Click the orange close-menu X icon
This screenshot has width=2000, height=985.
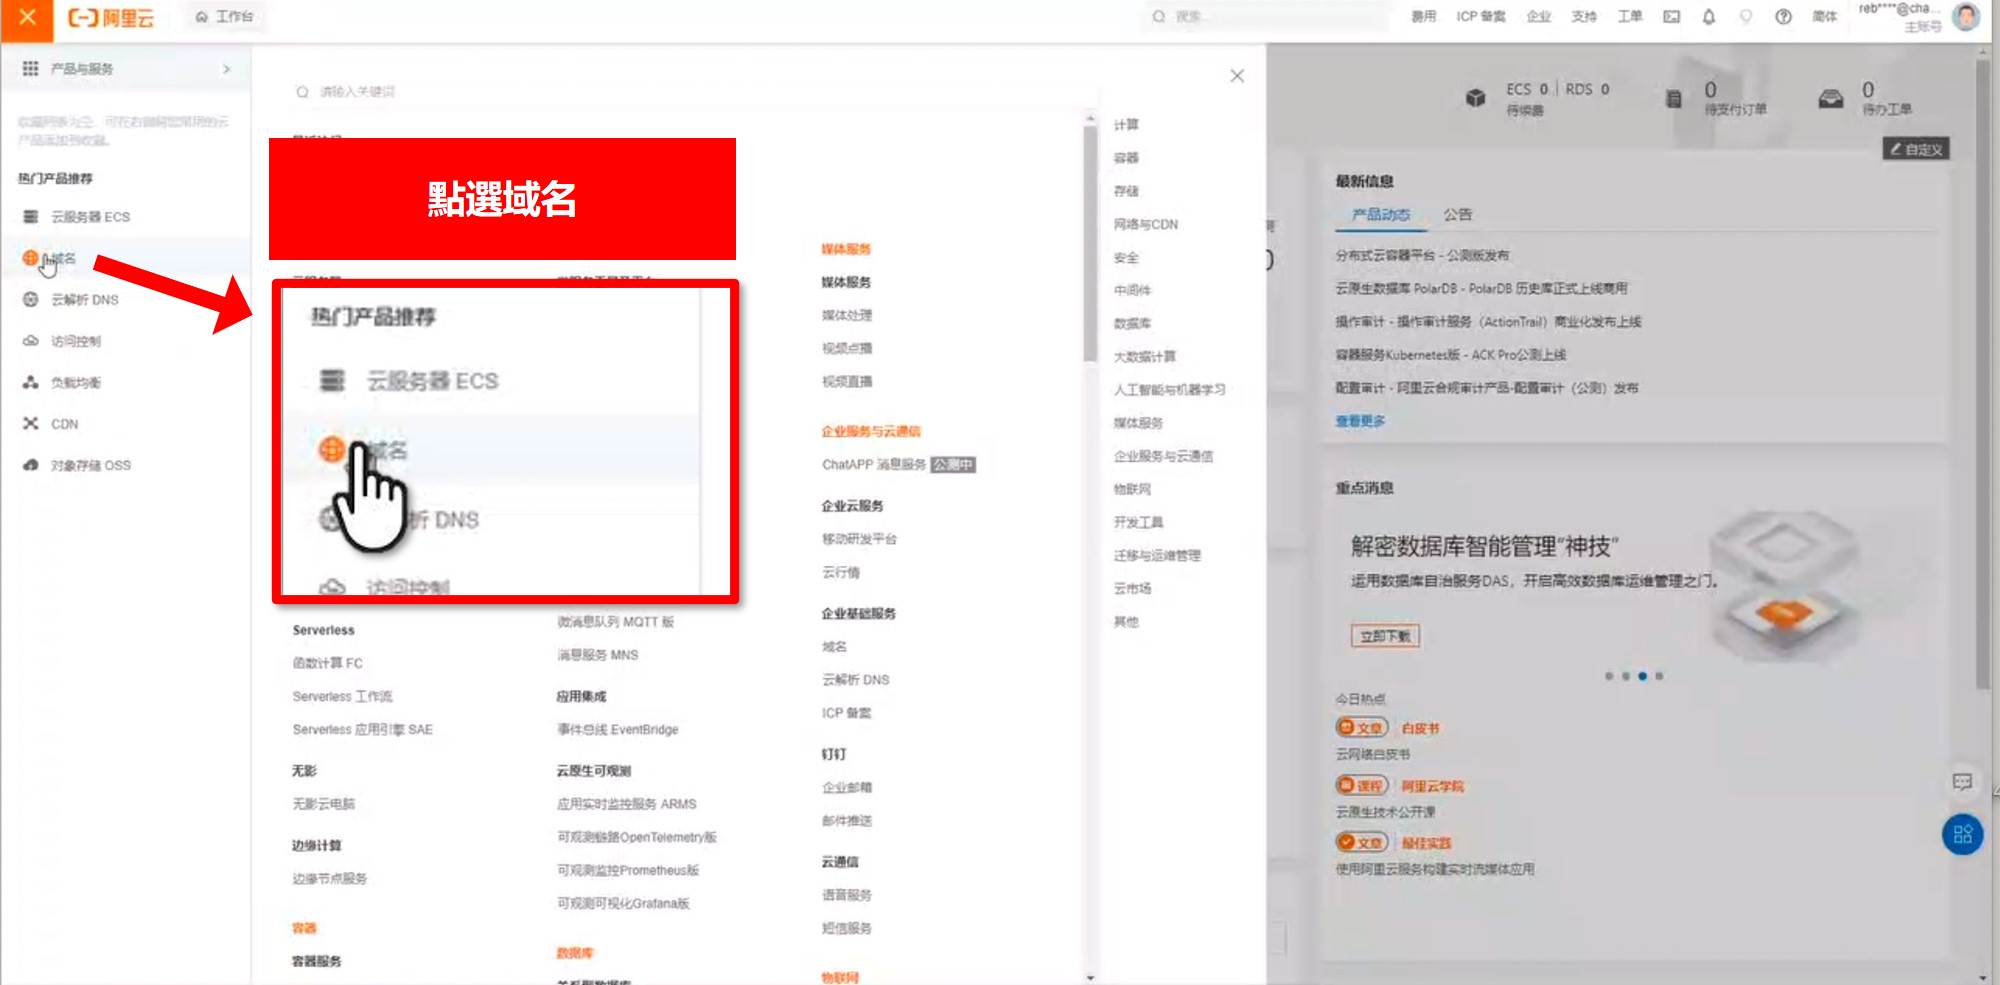27,17
